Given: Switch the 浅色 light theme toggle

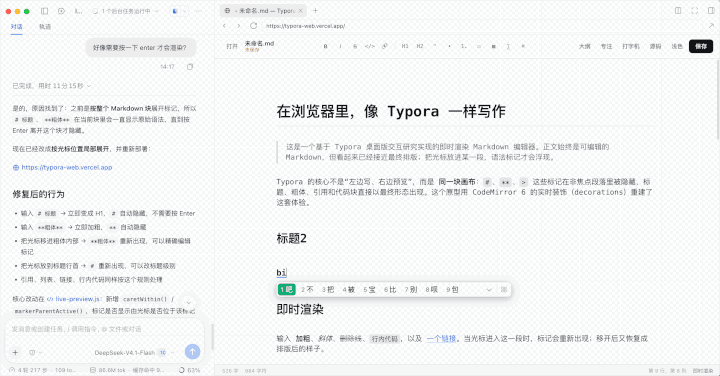Looking at the screenshot, I should tap(677, 46).
